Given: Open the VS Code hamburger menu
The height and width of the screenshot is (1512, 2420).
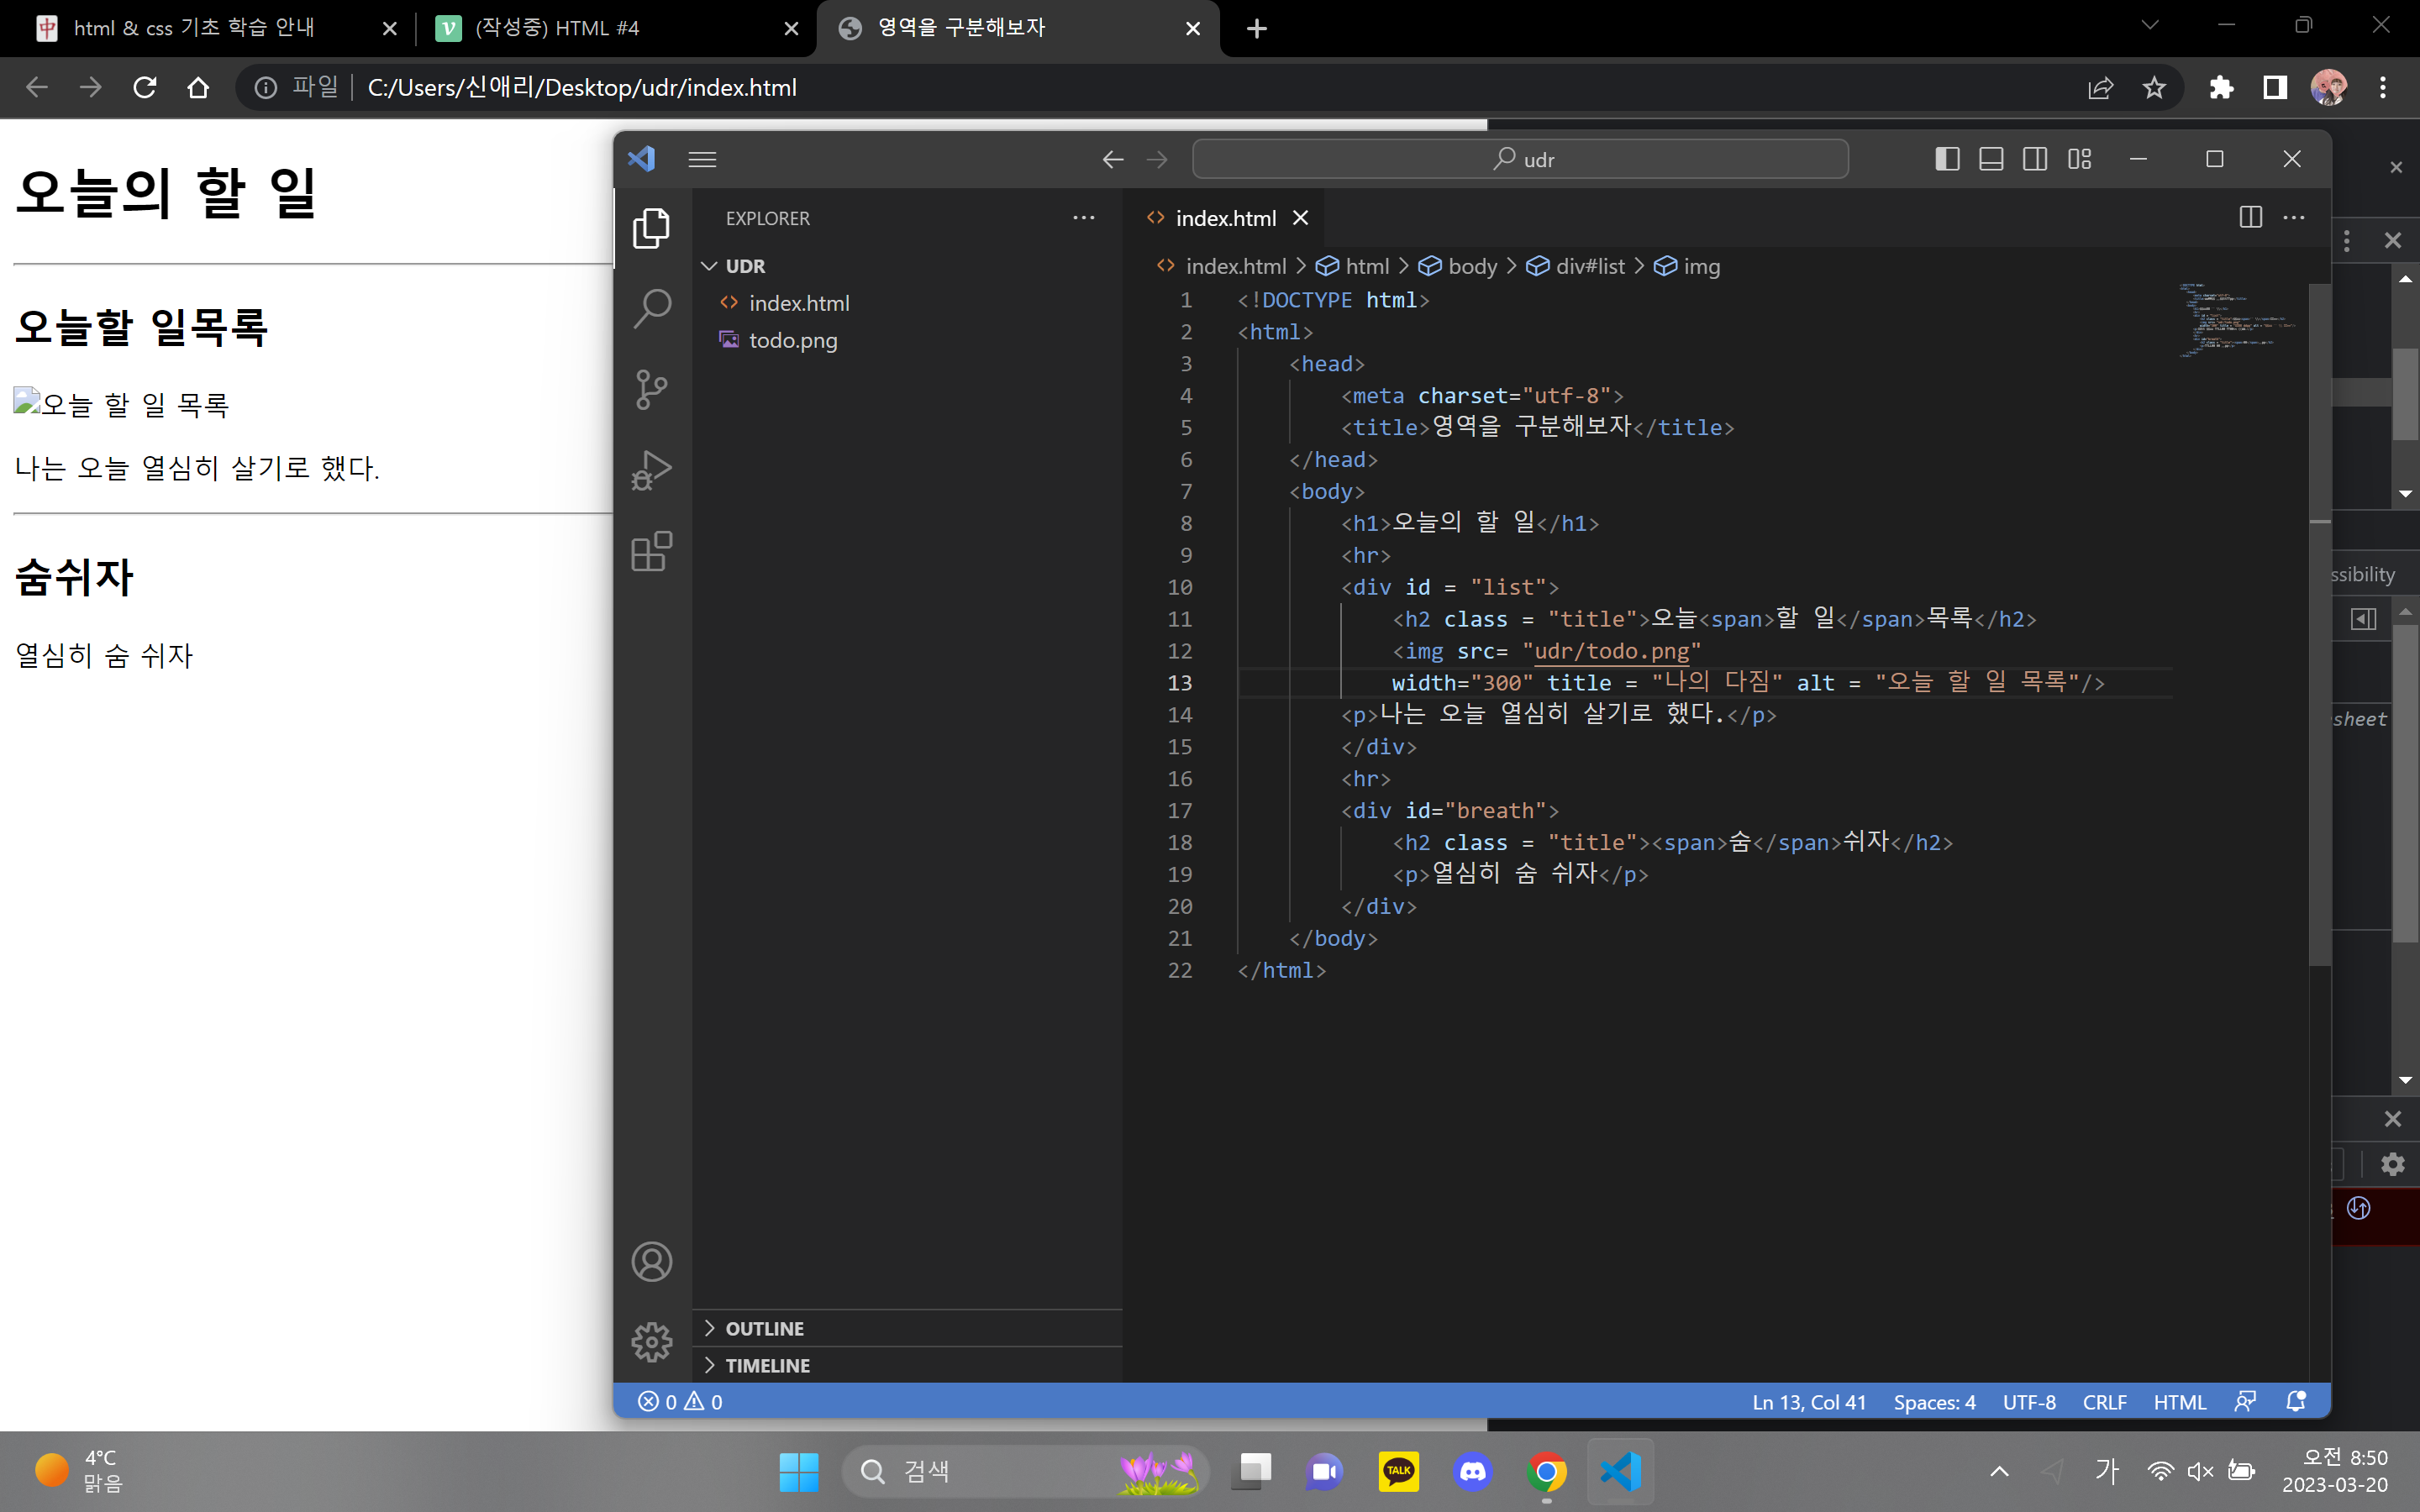Looking at the screenshot, I should pyautogui.click(x=702, y=159).
